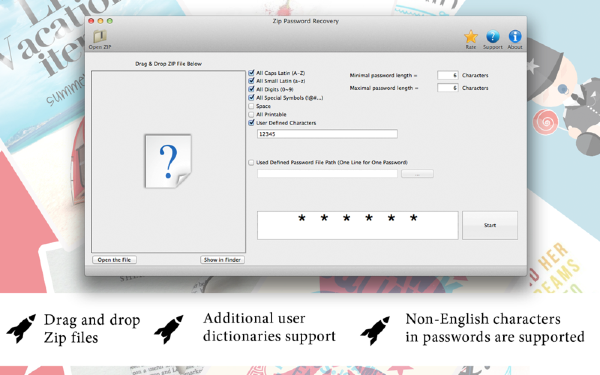The image size is (600, 375).
Task: Click 'Maximal password length' label
Action: pyautogui.click(x=384, y=88)
